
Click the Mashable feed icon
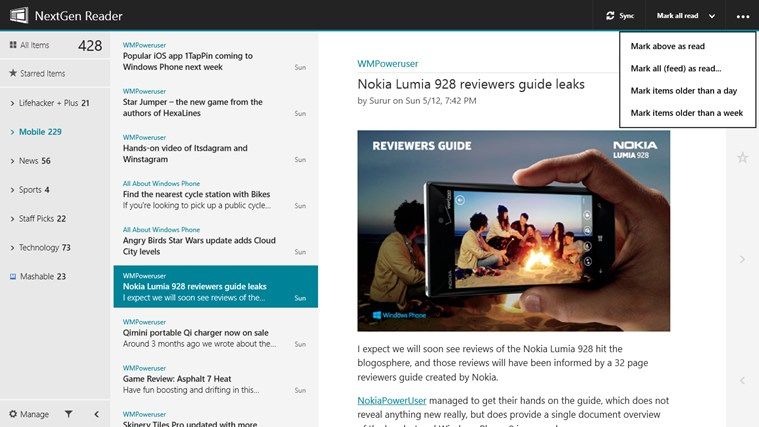13,276
